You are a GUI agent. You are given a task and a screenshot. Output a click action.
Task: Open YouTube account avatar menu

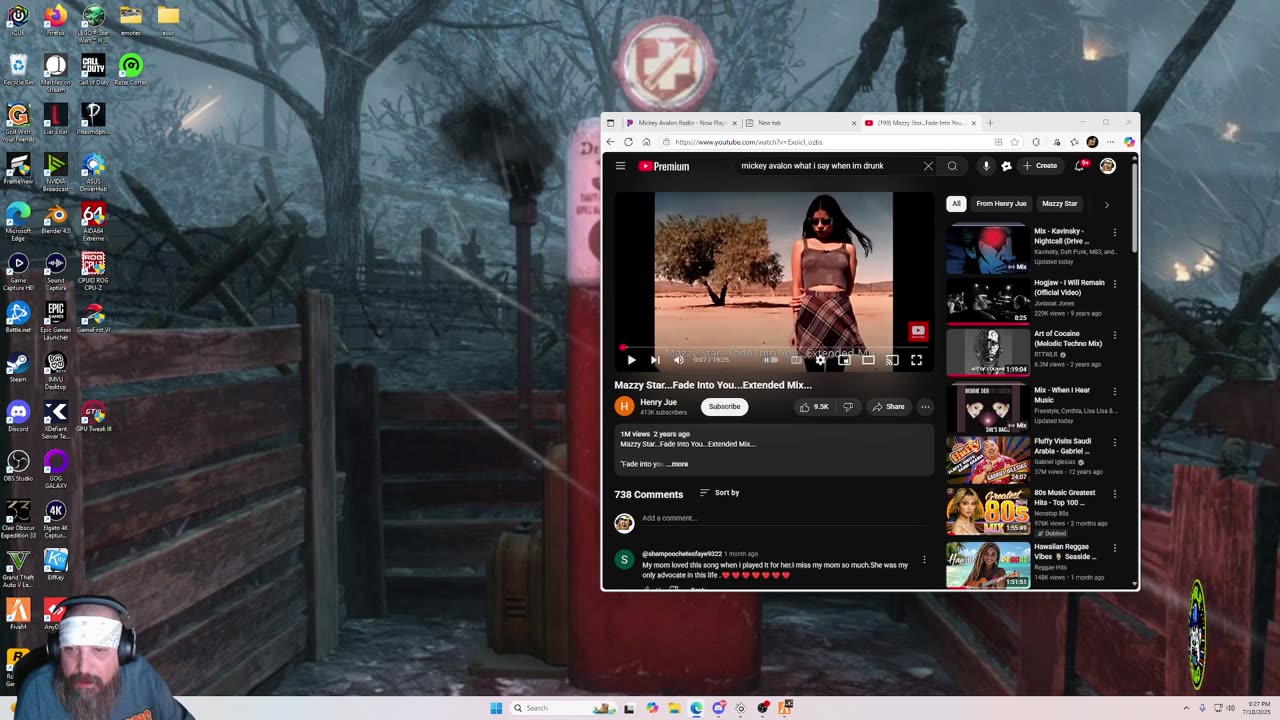1107,166
